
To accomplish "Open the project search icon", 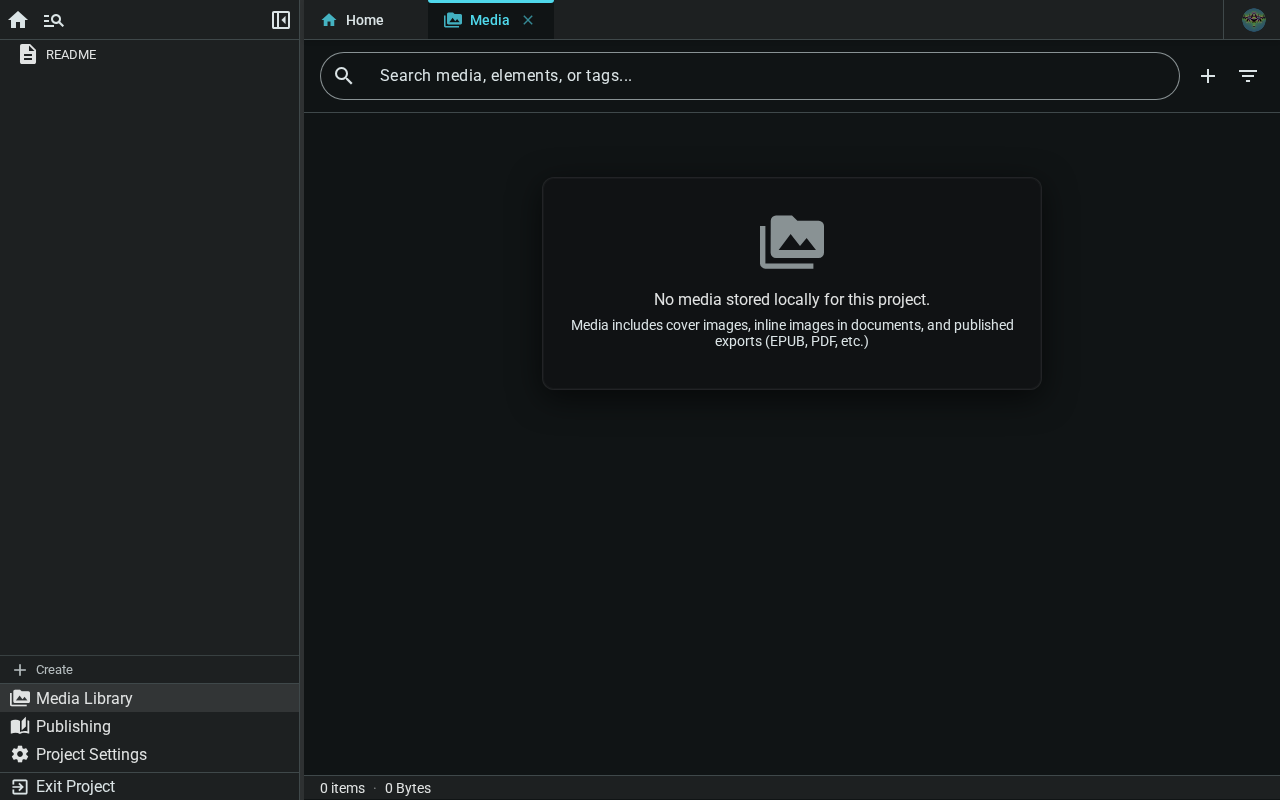I will [54, 20].
